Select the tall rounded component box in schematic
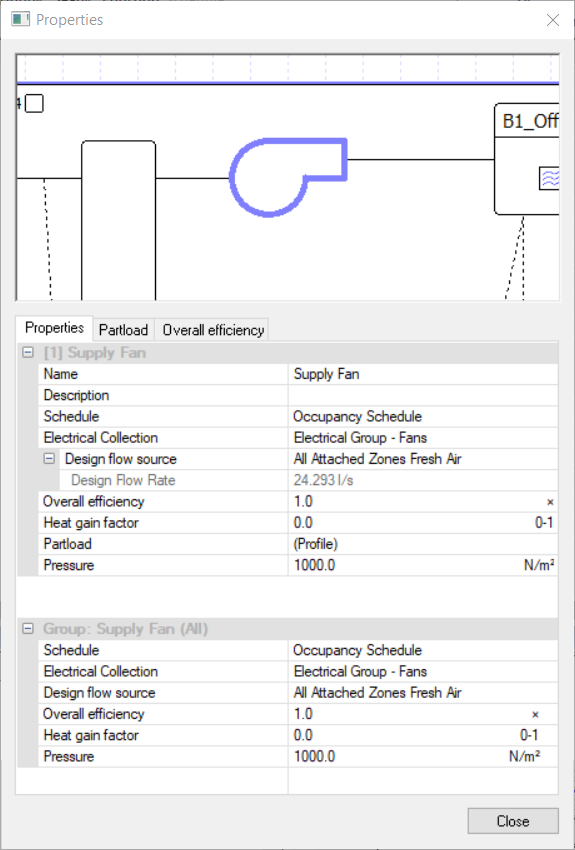The image size is (575, 850). [x=119, y=220]
